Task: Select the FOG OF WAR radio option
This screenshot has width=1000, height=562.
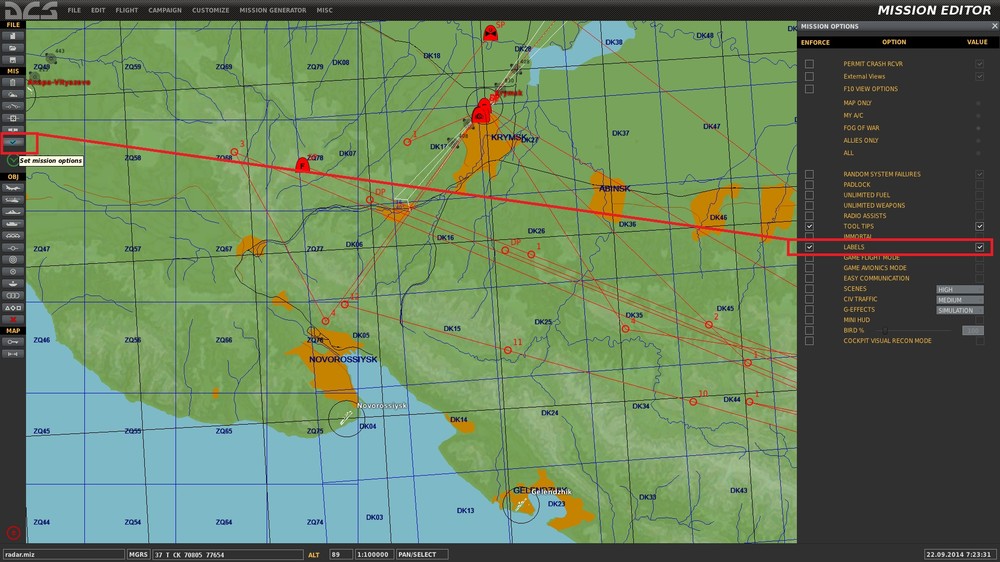Action: pyautogui.click(x=978, y=128)
